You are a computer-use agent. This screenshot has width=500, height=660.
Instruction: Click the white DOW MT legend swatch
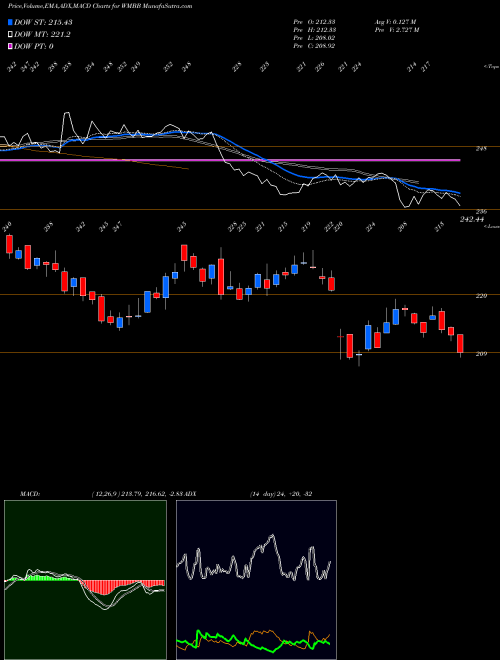point(10,34)
